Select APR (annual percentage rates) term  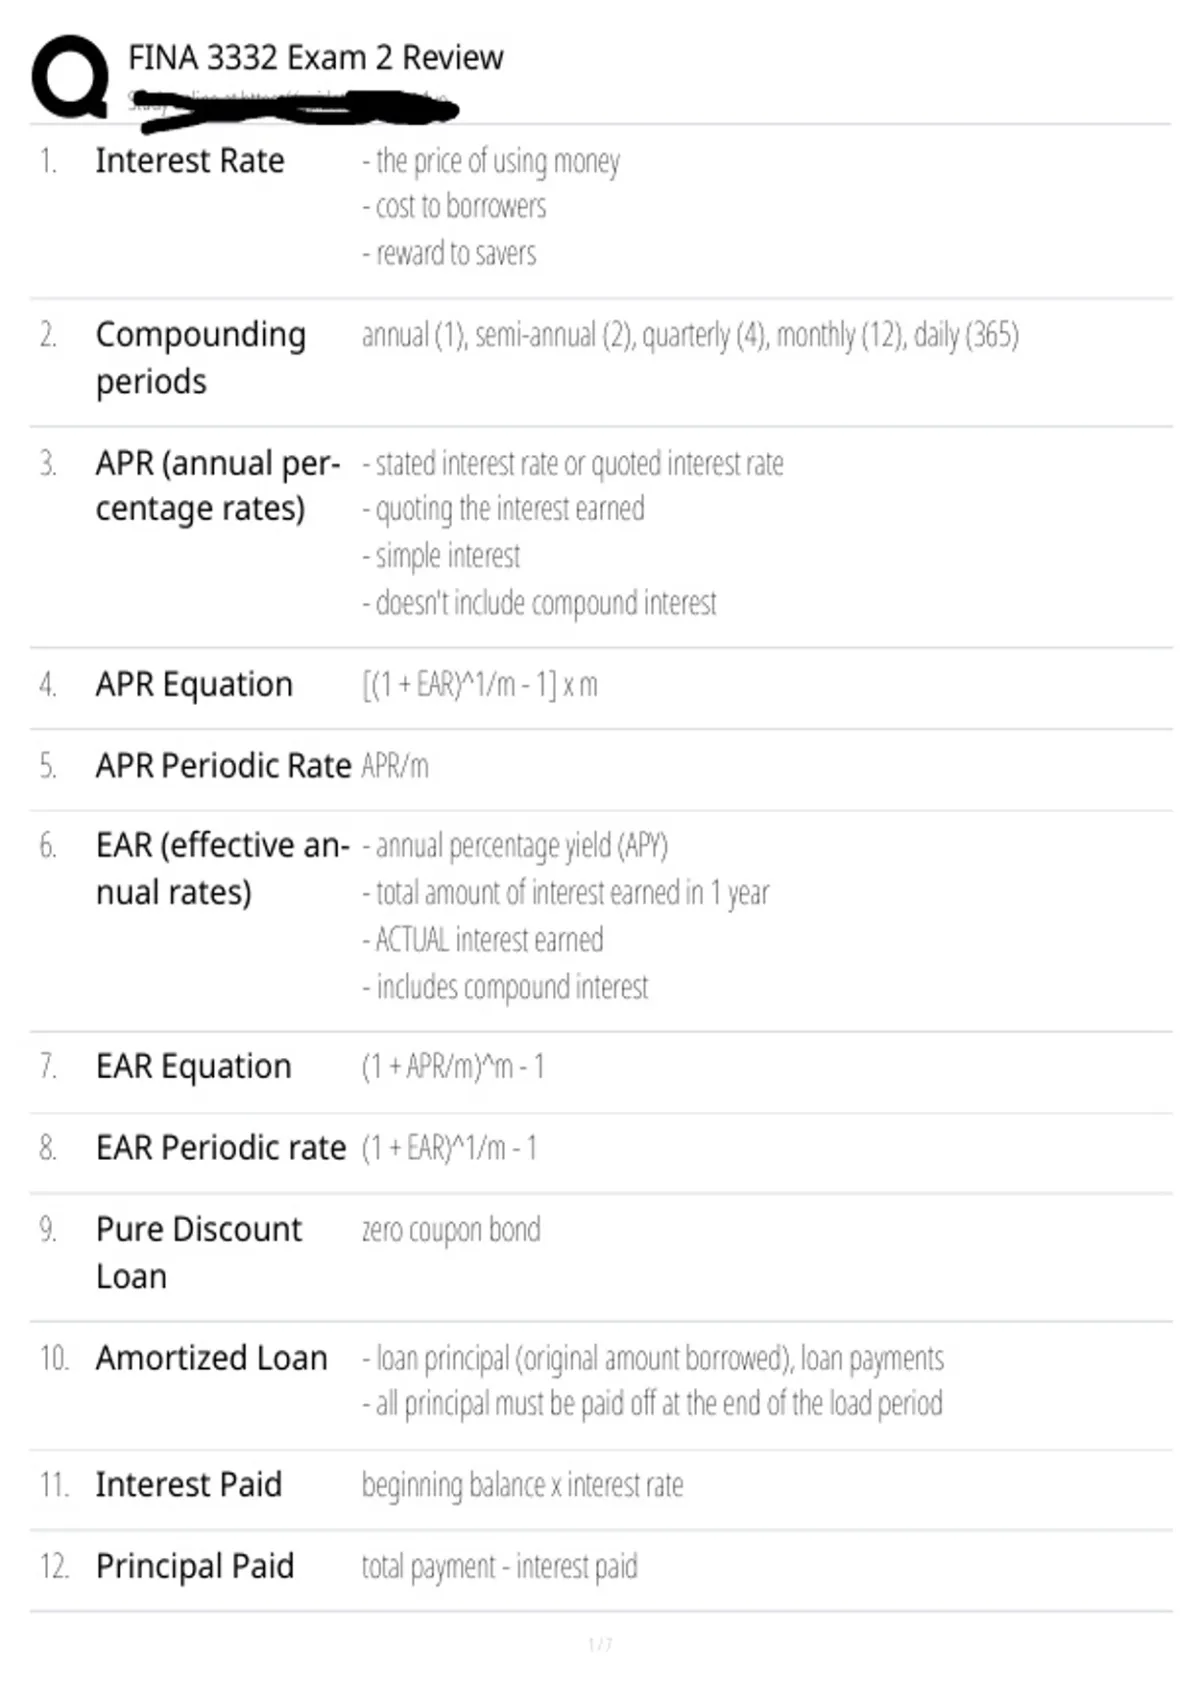tap(218, 486)
